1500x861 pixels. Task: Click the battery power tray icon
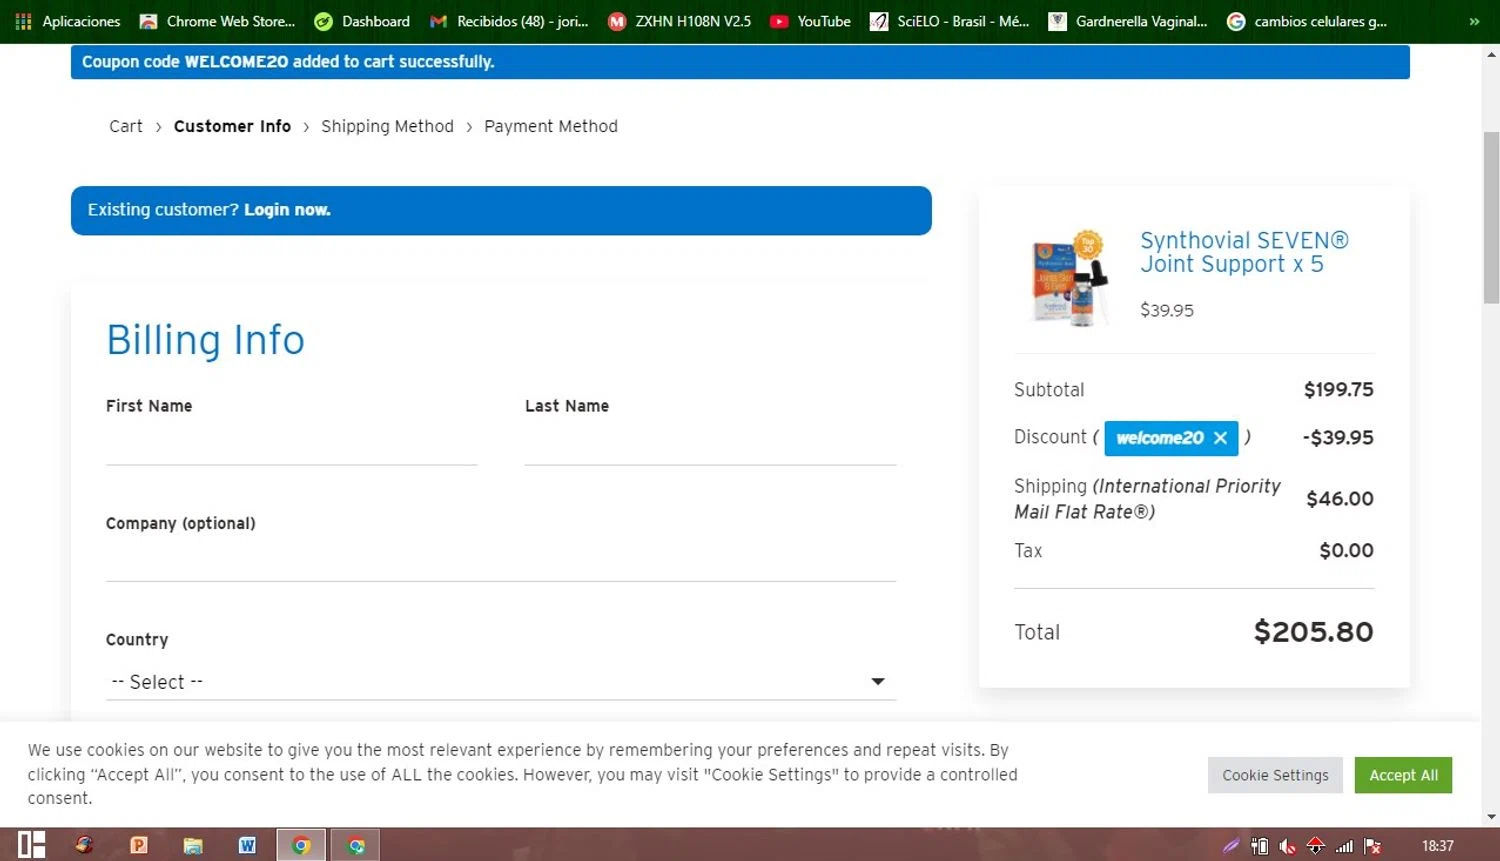(x=1259, y=846)
